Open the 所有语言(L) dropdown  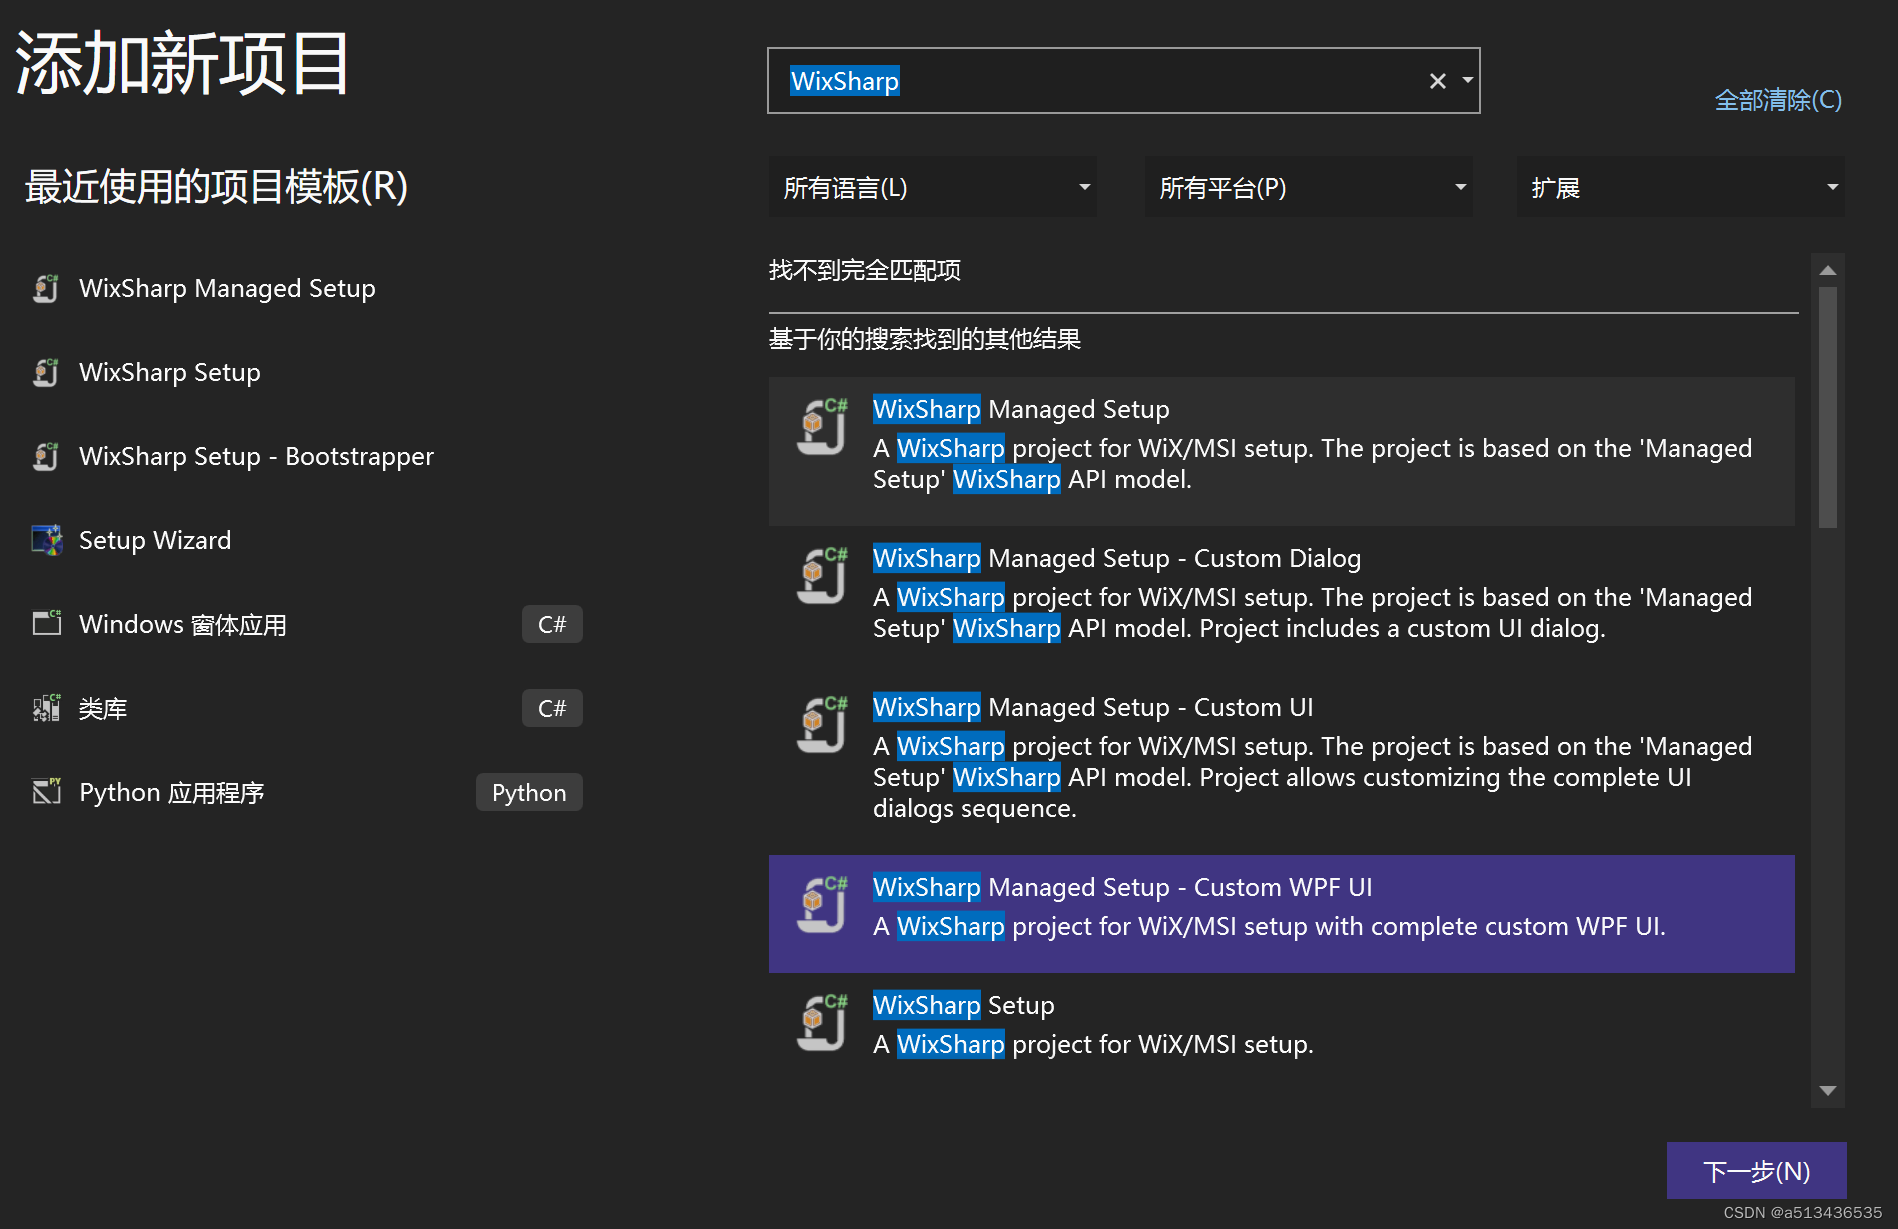932,187
